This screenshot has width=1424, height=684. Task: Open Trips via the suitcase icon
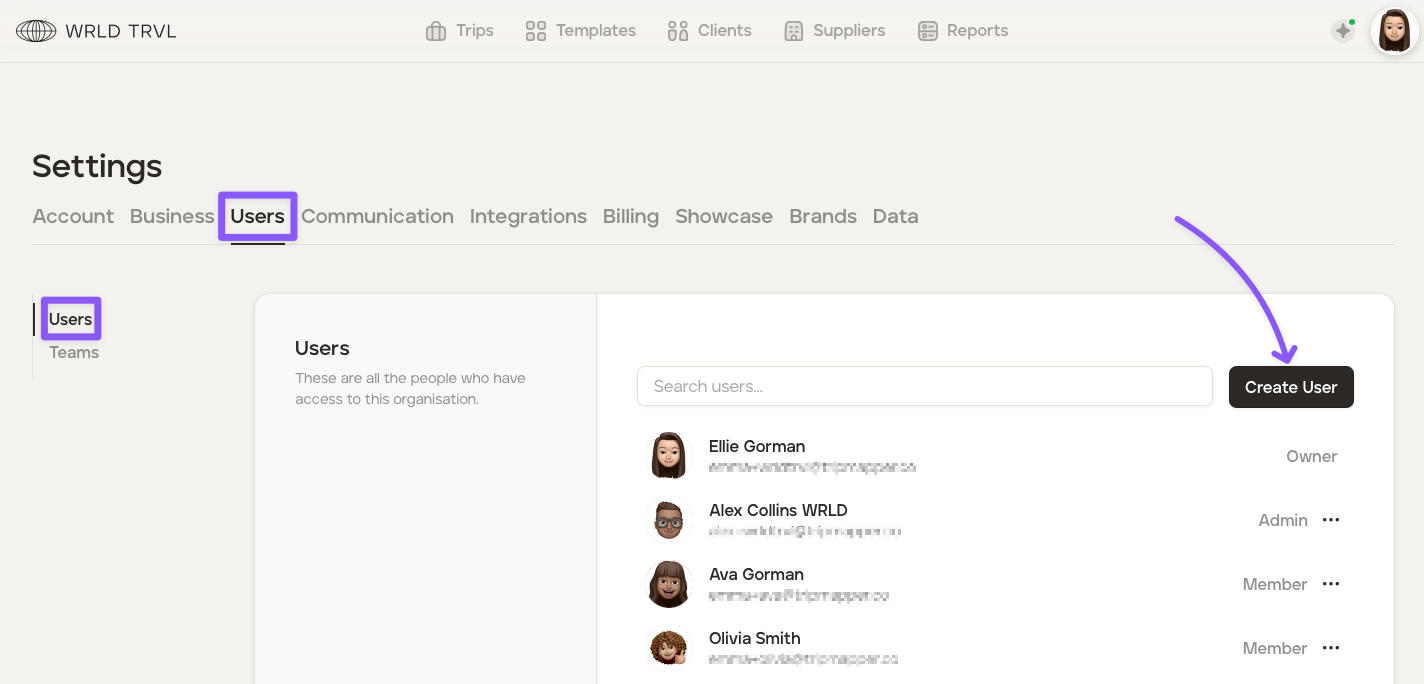(436, 31)
